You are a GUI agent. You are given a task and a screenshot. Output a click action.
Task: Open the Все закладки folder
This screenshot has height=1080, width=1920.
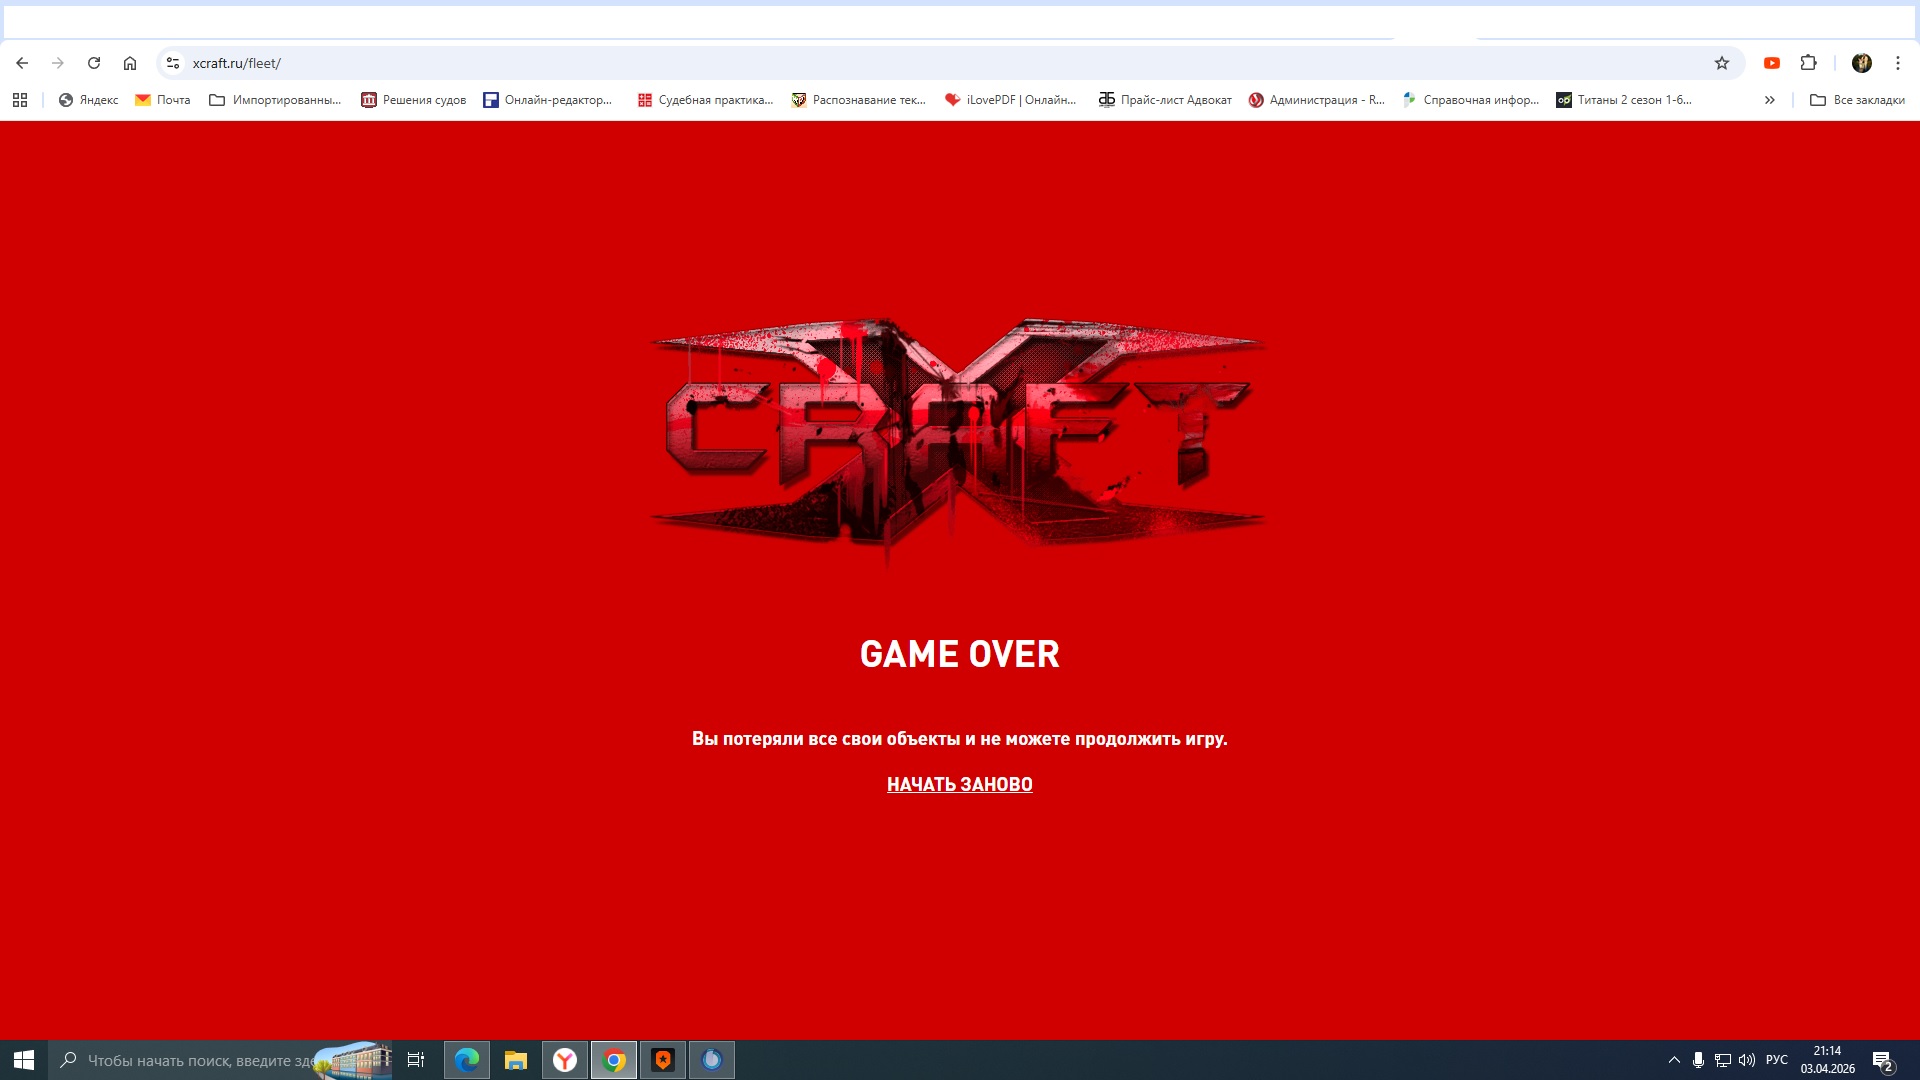pyautogui.click(x=1857, y=100)
